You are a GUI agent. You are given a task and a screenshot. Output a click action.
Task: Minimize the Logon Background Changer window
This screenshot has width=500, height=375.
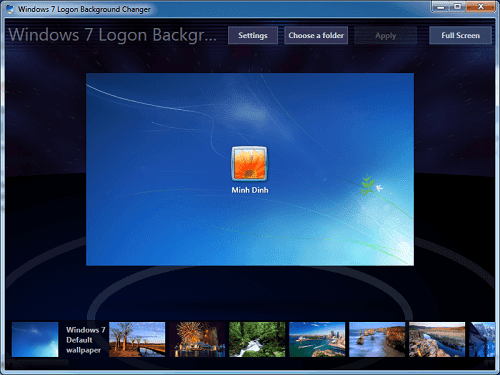coord(441,7)
